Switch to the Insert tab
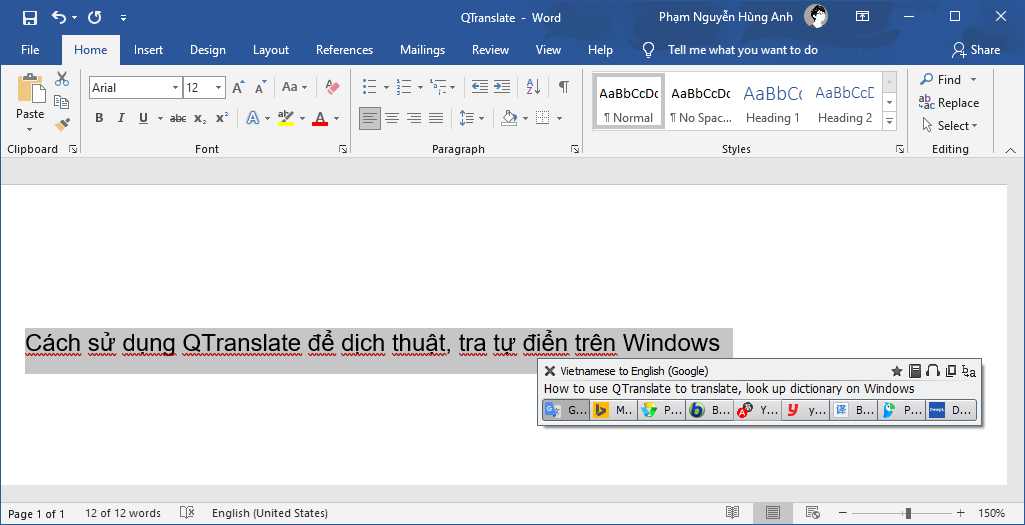Screen dimensions: 1025x525 pos(148,50)
